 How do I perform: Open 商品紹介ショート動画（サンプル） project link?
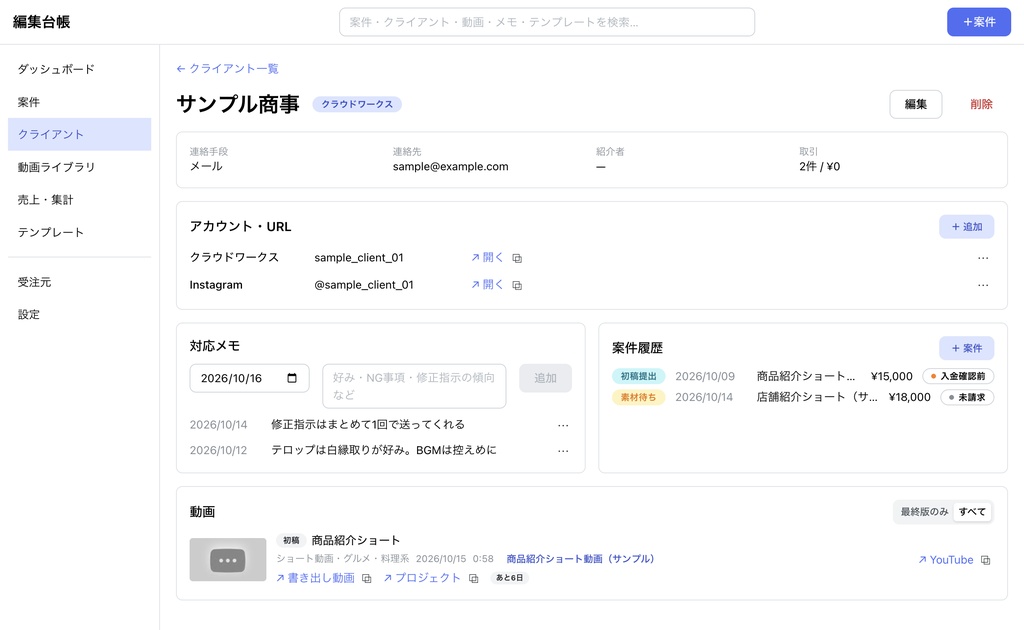pos(581,559)
